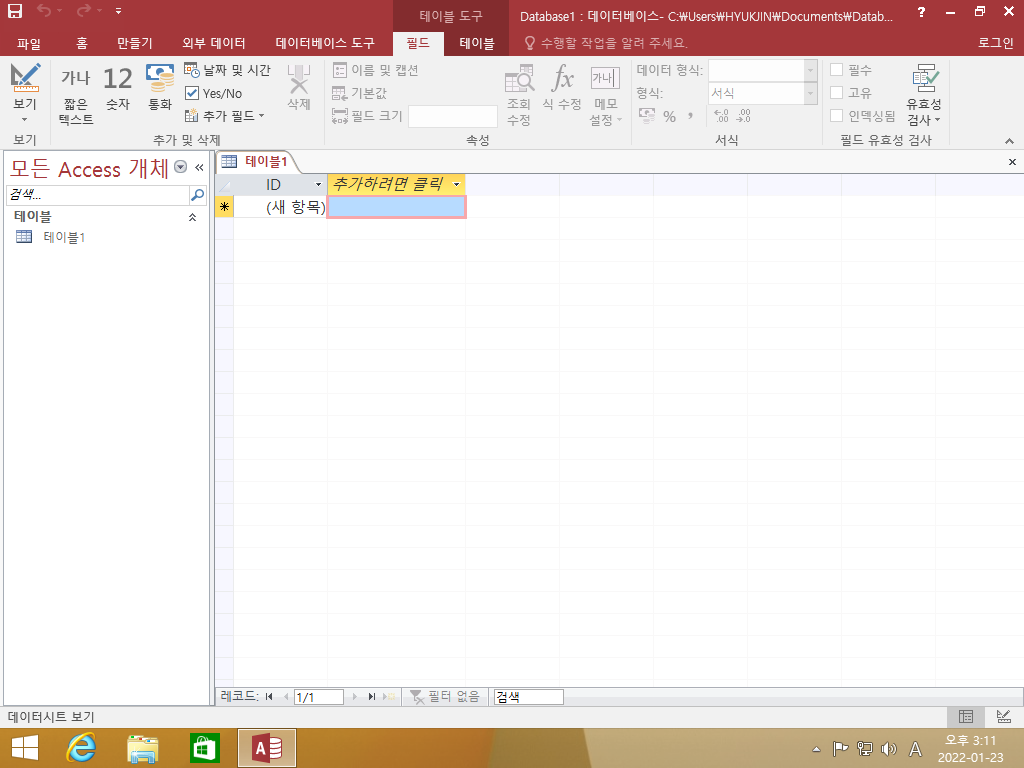Select the new record row selector
This screenshot has width=1024, height=768.
(x=225, y=207)
